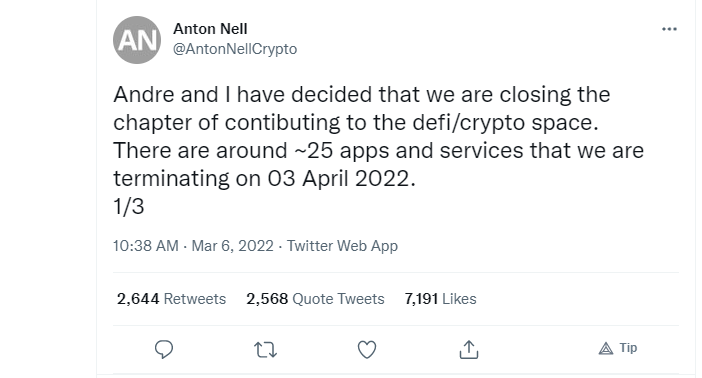Click the '1/3' thread marker text
702x378 pixels.
point(129,207)
